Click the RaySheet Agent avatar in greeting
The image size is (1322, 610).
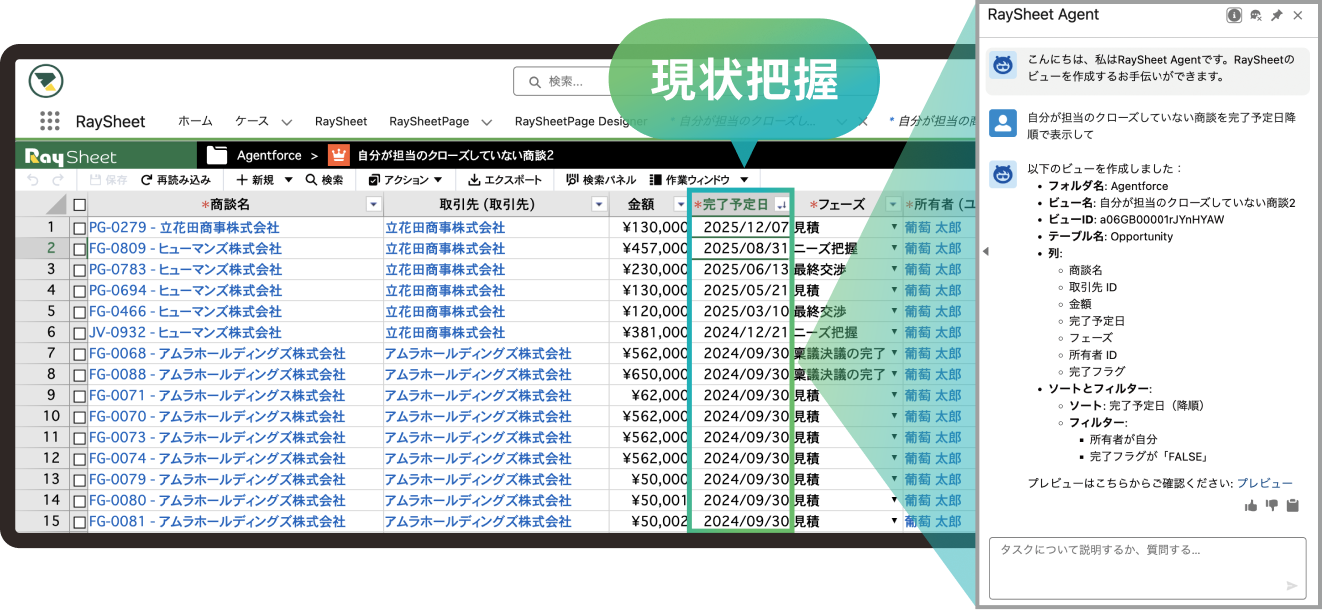pyautogui.click(x=1003, y=66)
